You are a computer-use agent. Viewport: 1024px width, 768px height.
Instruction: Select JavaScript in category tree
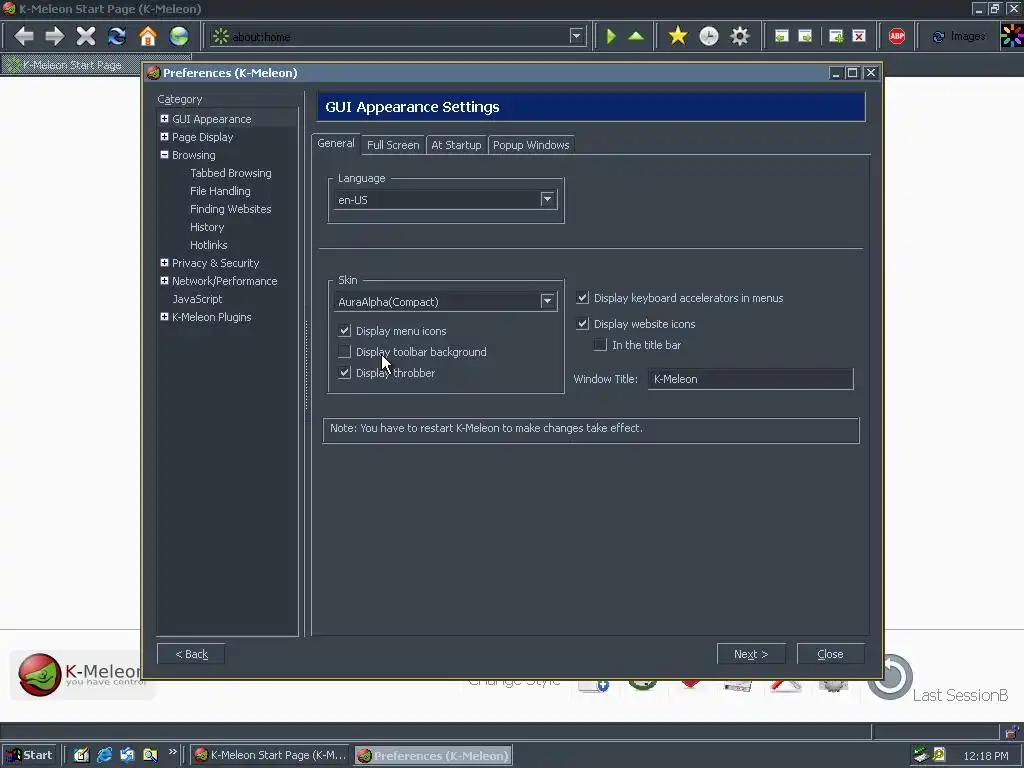(x=197, y=298)
